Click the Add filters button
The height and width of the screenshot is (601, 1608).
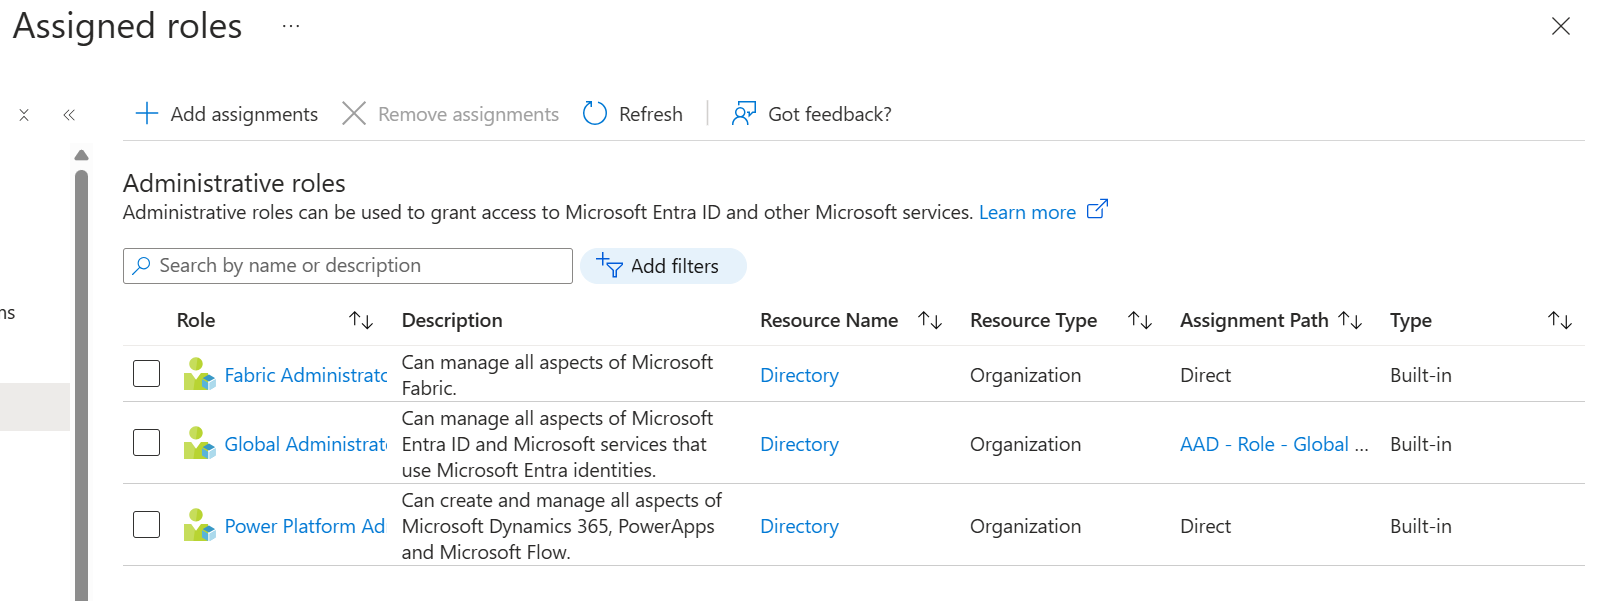coord(663,266)
